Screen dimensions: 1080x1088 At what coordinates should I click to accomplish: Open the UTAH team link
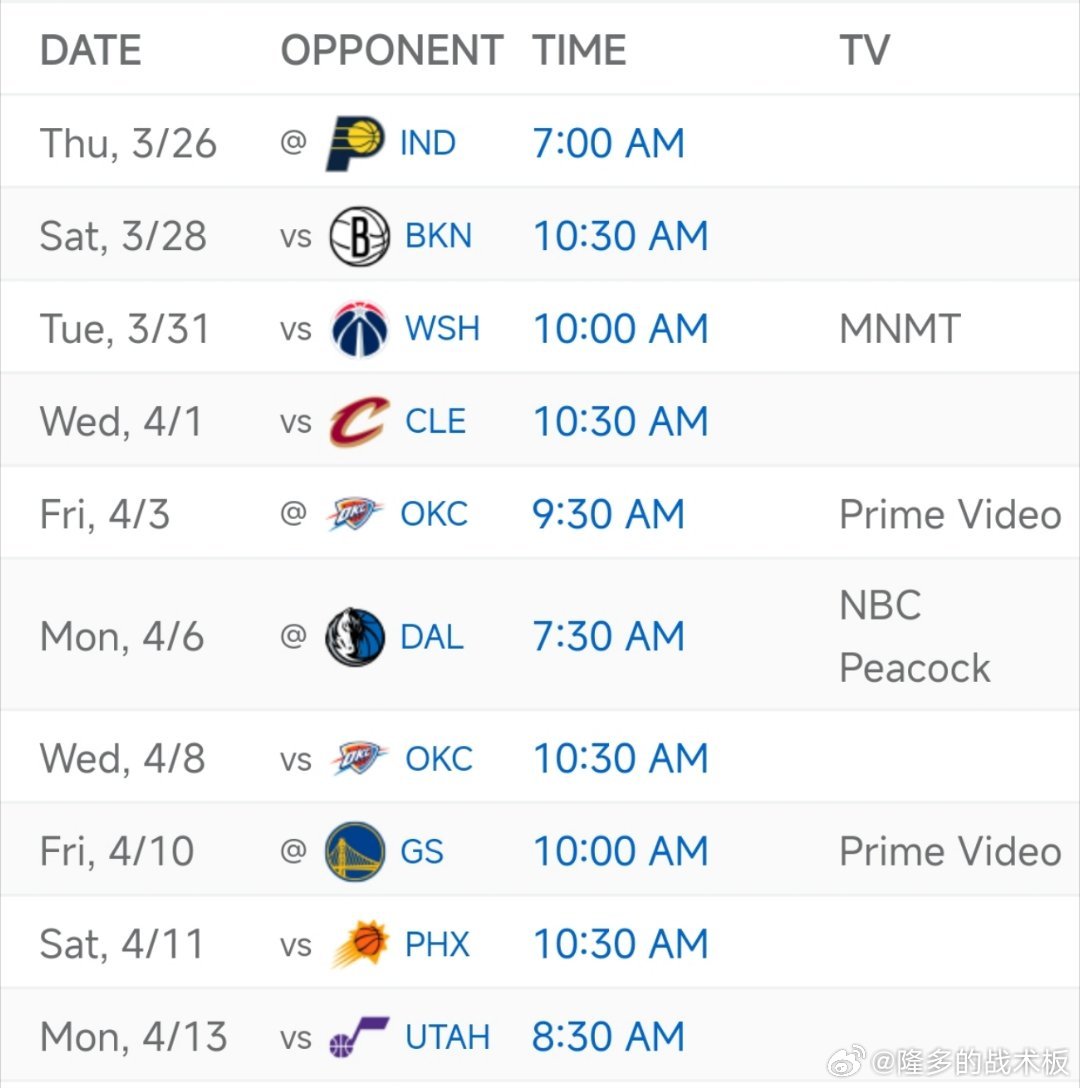[447, 1037]
